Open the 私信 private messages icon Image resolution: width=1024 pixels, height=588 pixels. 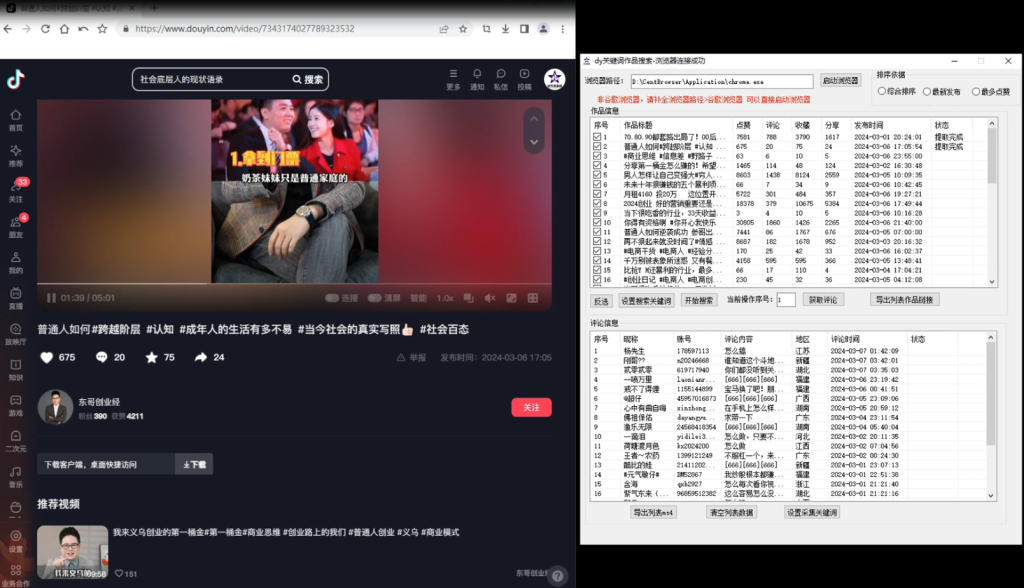[x=501, y=74]
